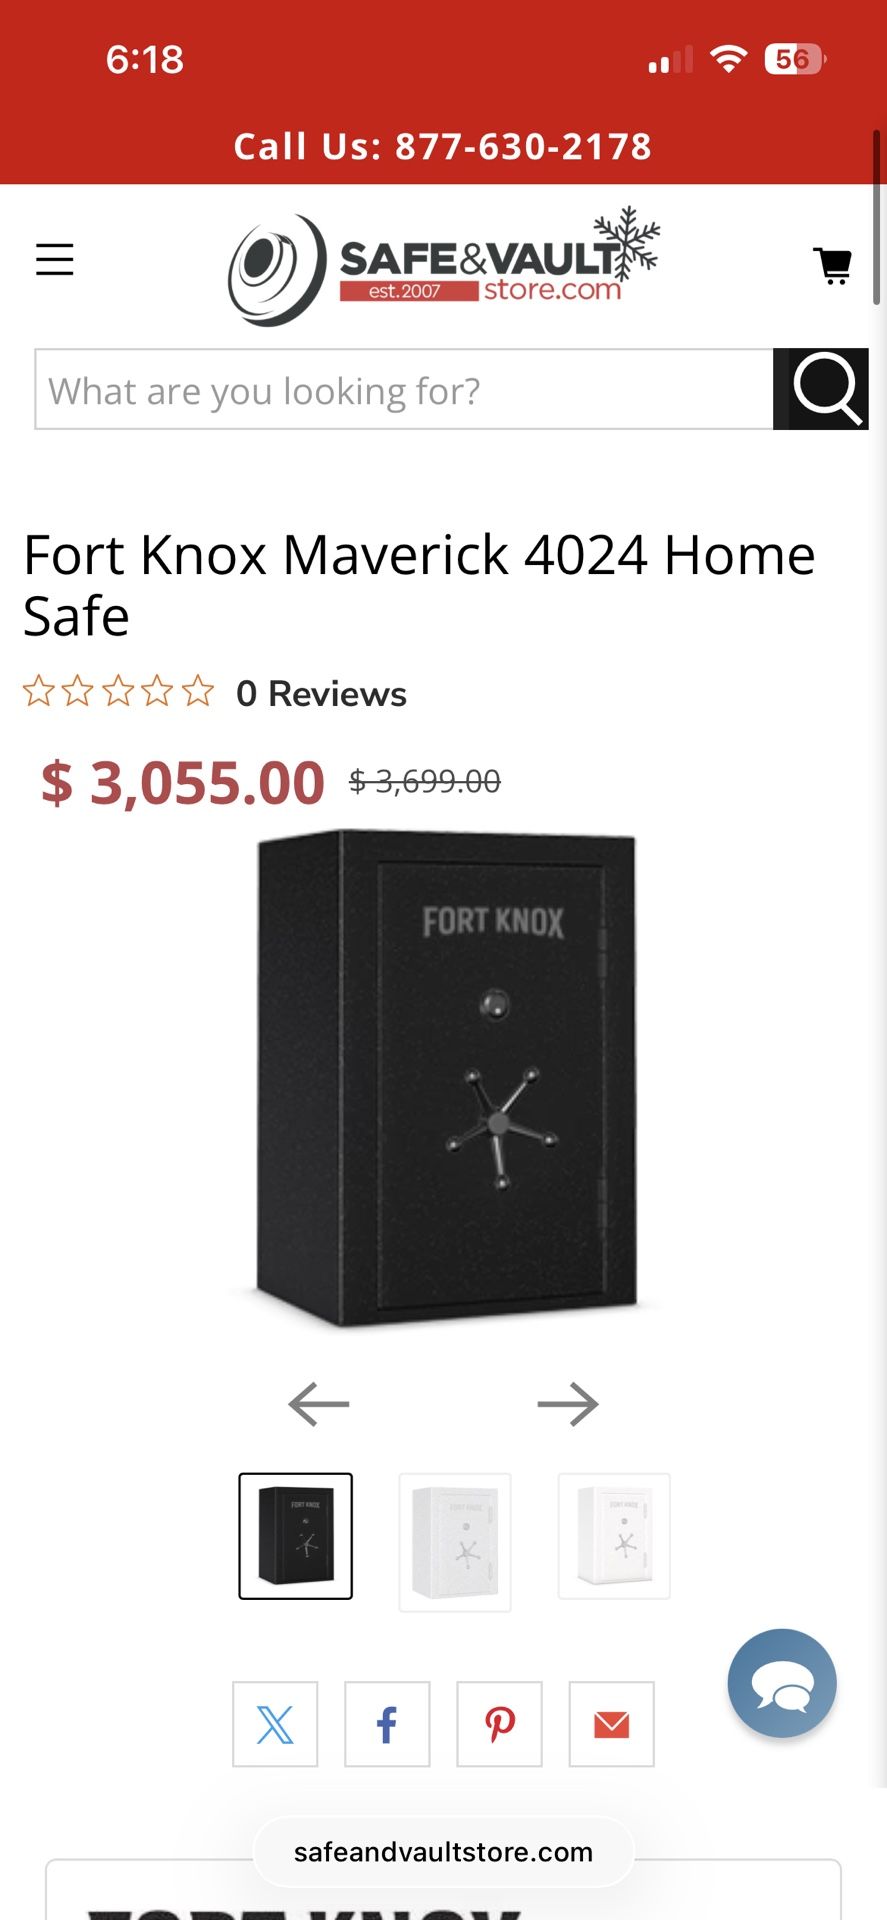Screen dimensions: 887x1920
Task: Tap the magnifying glass search button
Action: point(821,389)
